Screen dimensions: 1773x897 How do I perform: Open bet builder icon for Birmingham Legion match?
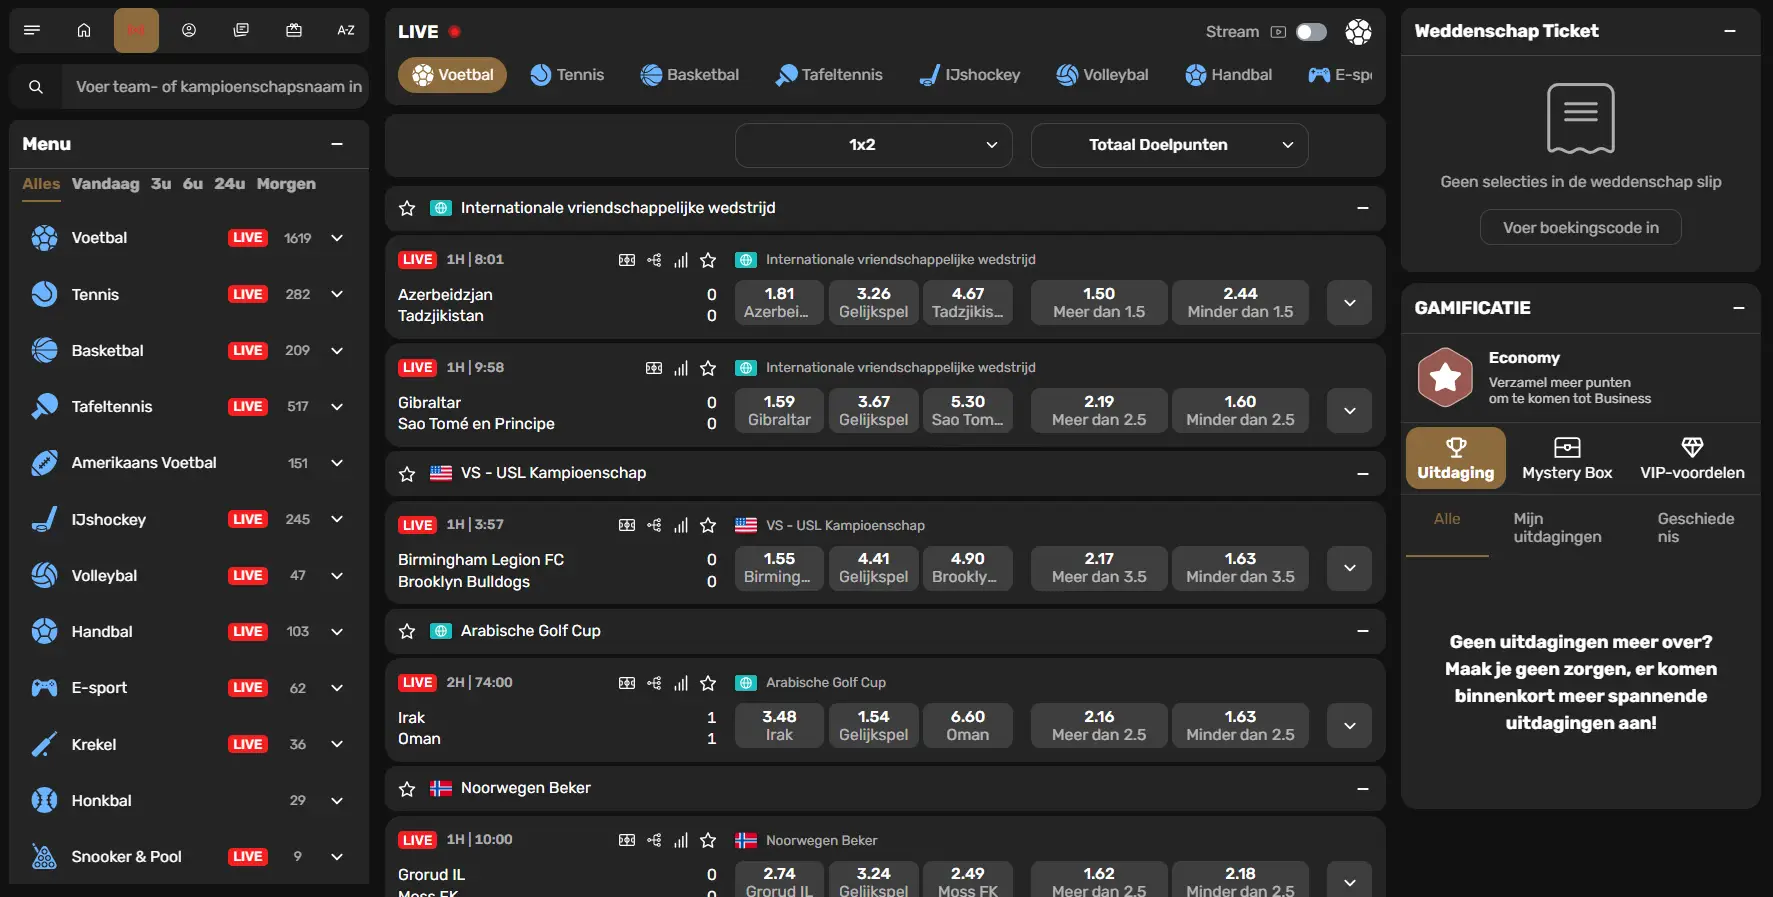(x=654, y=525)
